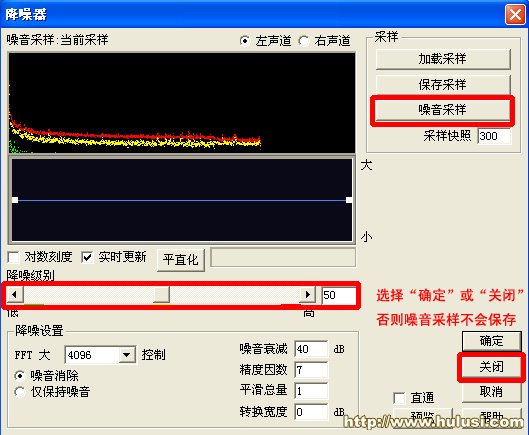
Task: Click the left arrow of the 降噪级别 slider
Action: (15, 295)
